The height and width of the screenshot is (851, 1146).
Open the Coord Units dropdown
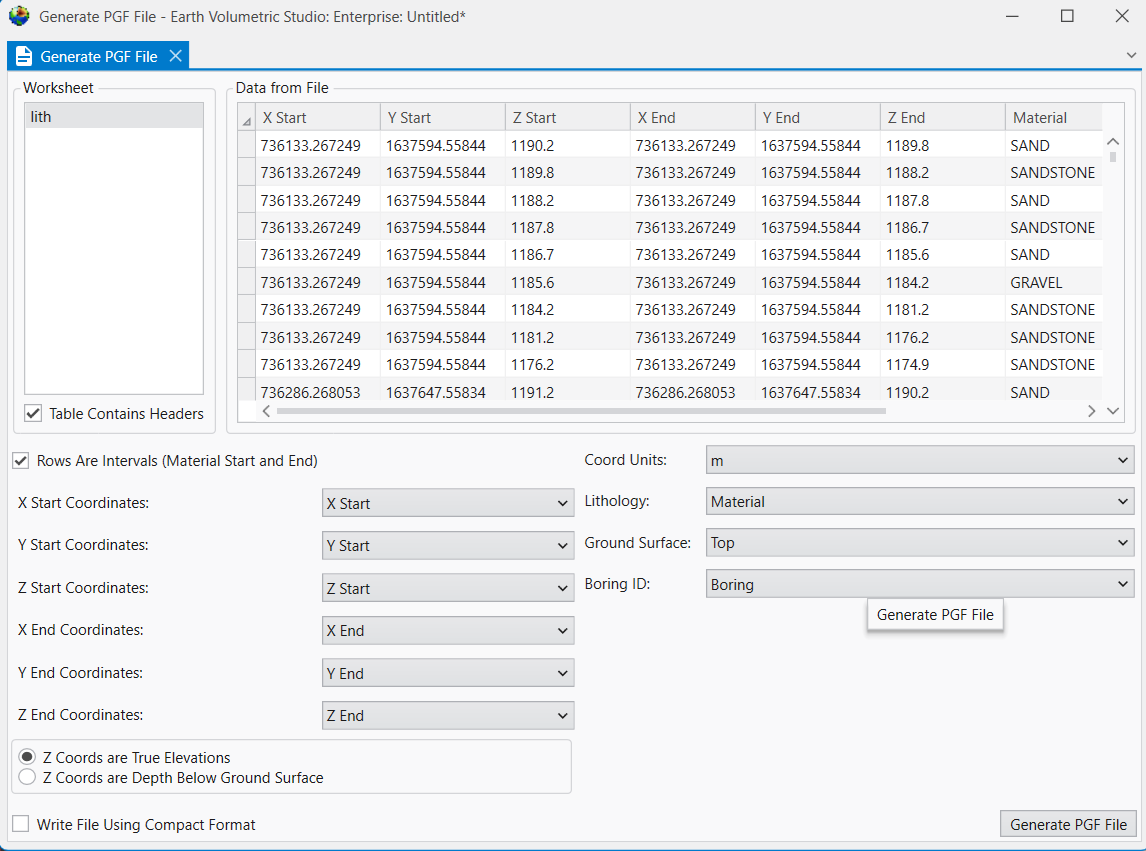[919, 460]
